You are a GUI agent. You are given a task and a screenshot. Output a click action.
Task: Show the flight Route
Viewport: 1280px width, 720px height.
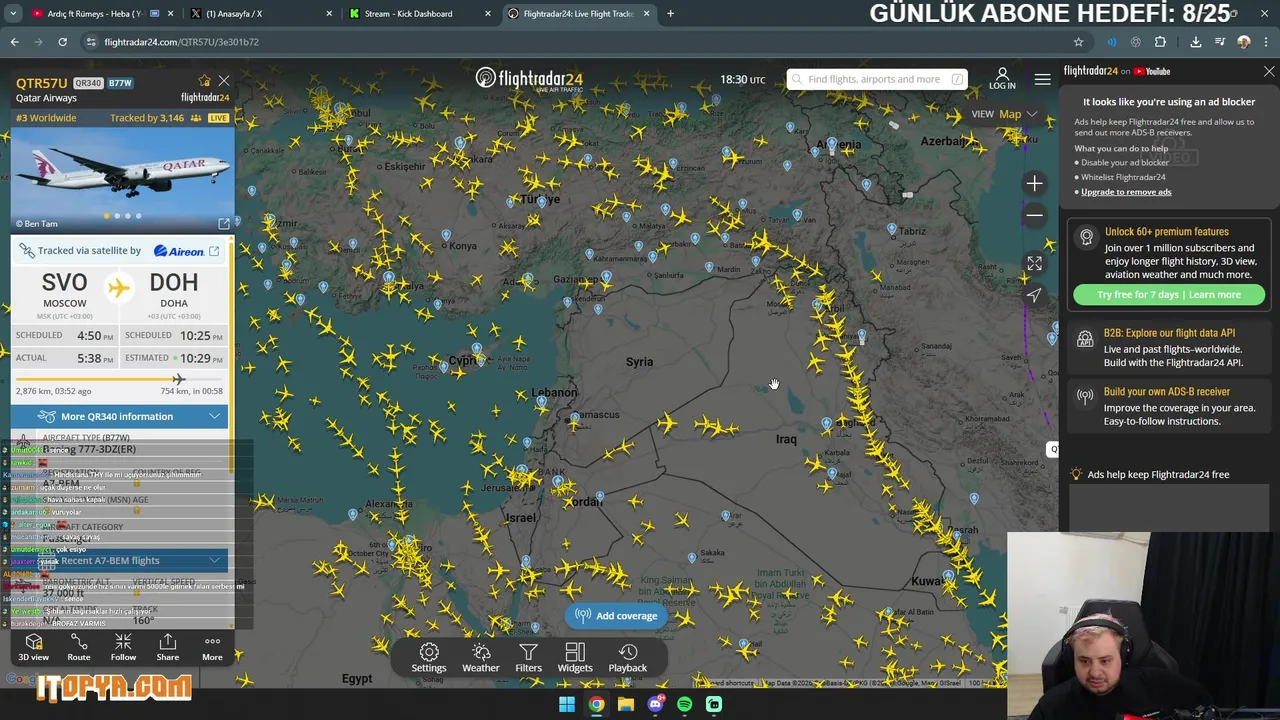point(79,647)
